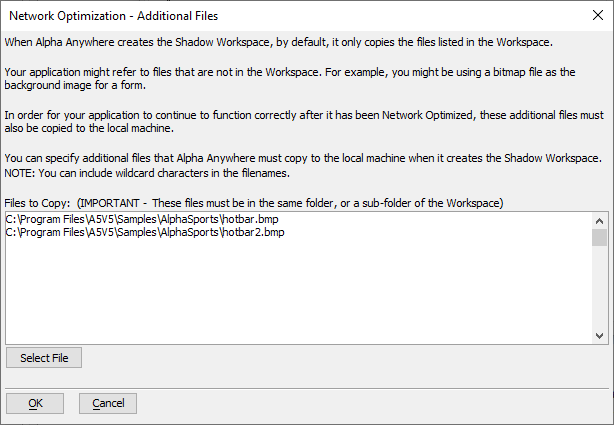The height and width of the screenshot is (425, 614).
Task: Confirm with the OK button
Action: (35, 403)
